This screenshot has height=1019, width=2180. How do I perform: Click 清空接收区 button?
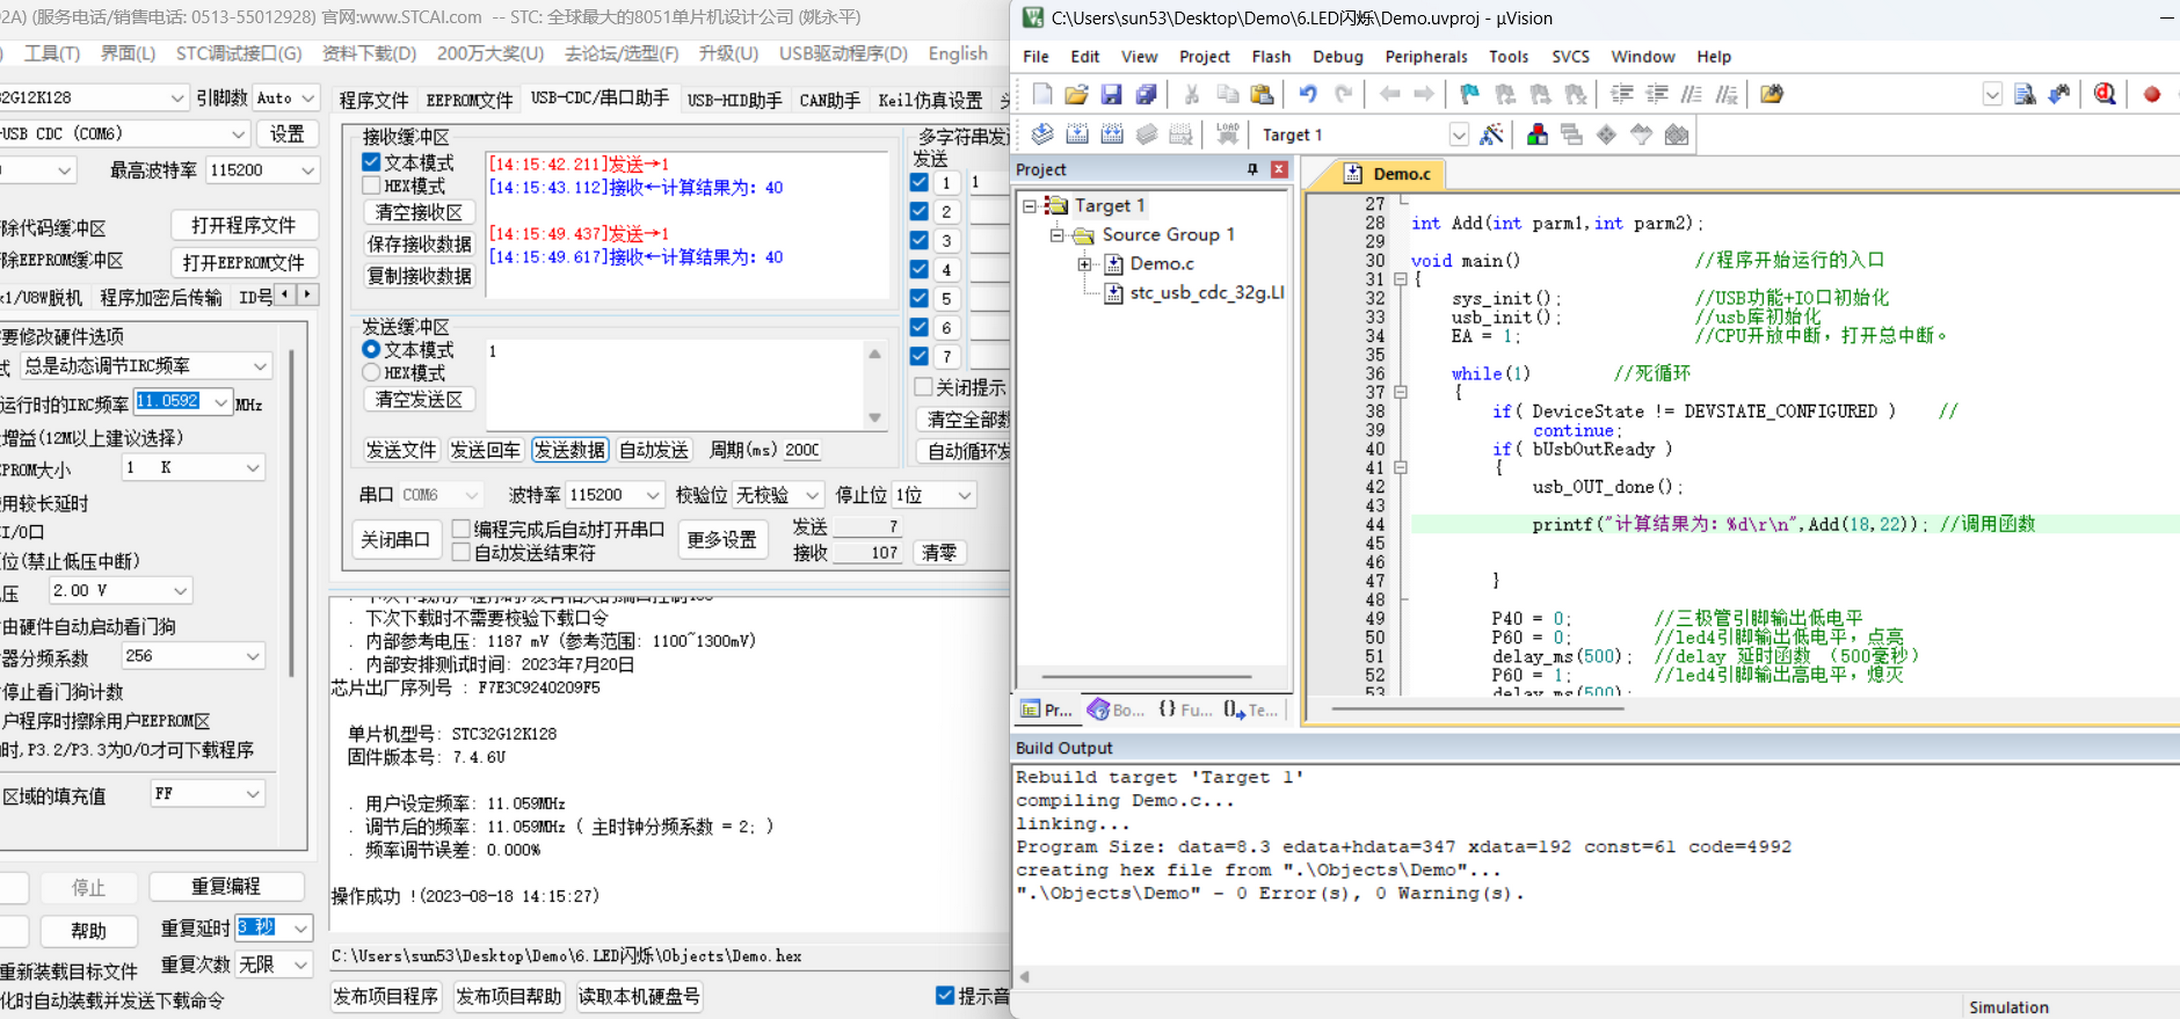(x=419, y=212)
